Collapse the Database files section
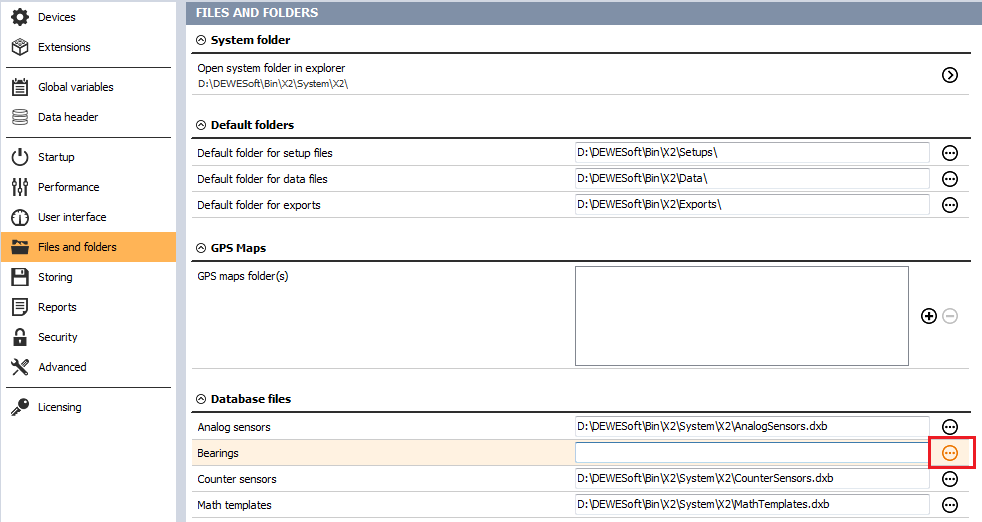Screen dimensions: 982x522 [x=201, y=399]
